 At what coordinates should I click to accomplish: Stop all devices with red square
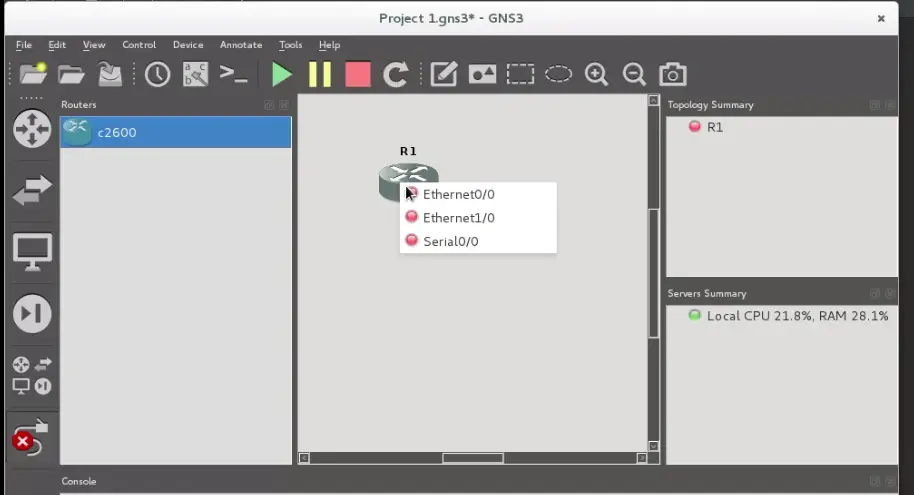tap(358, 75)
